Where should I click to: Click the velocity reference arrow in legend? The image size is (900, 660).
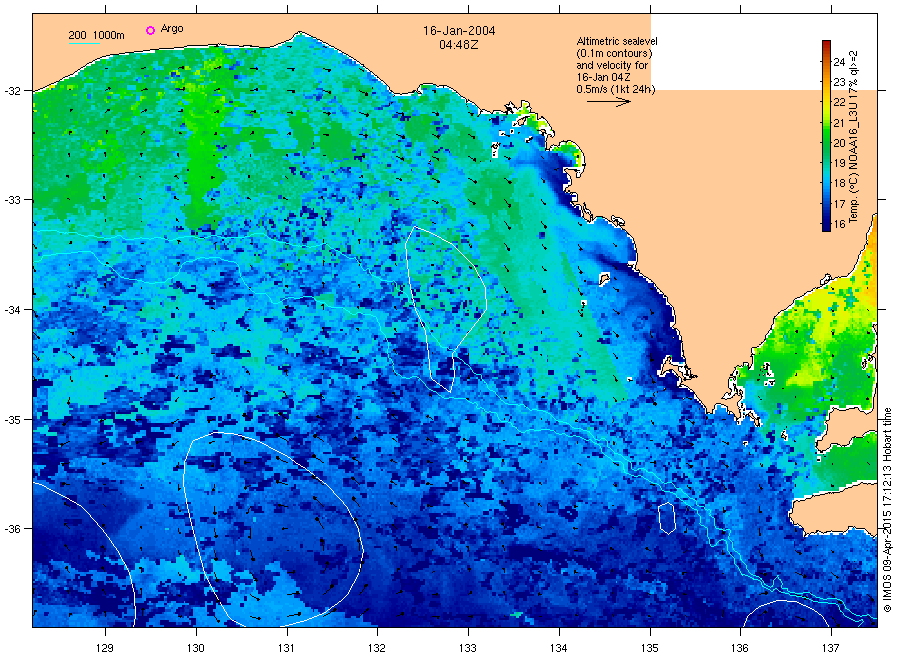pyautogui.click(x=608, y=102)
